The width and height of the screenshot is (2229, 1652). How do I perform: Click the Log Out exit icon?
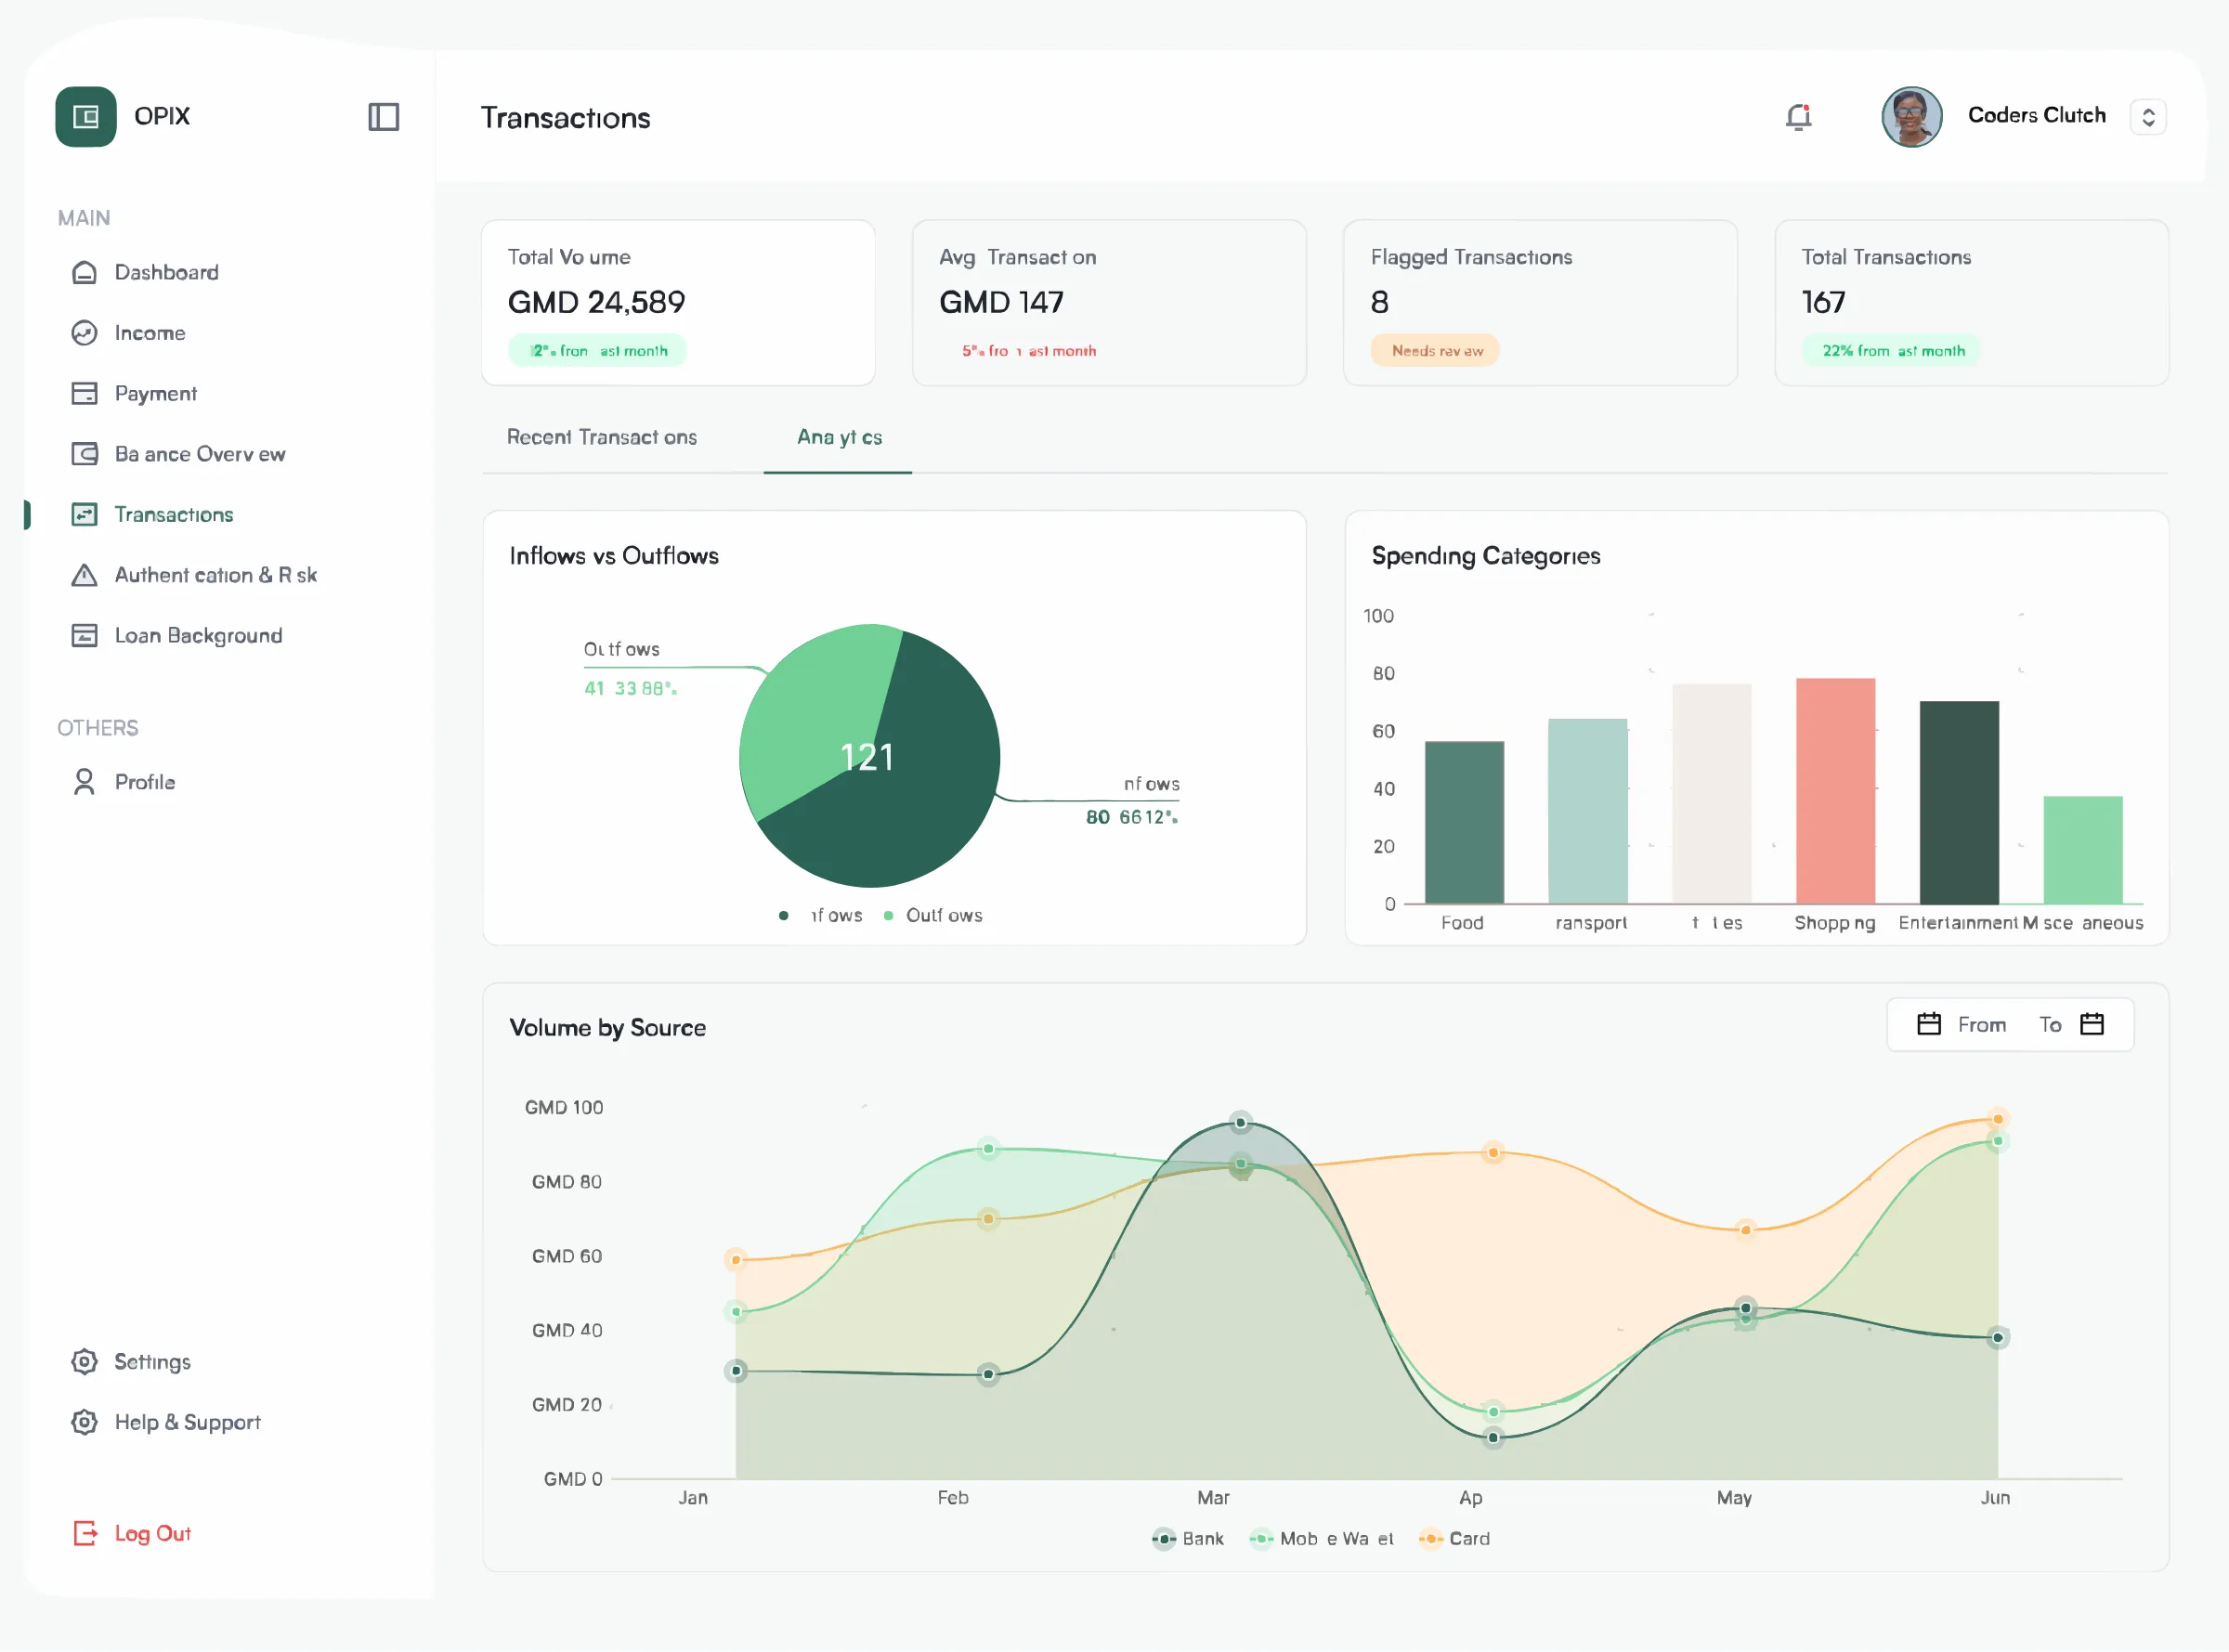click(85, 1533)
